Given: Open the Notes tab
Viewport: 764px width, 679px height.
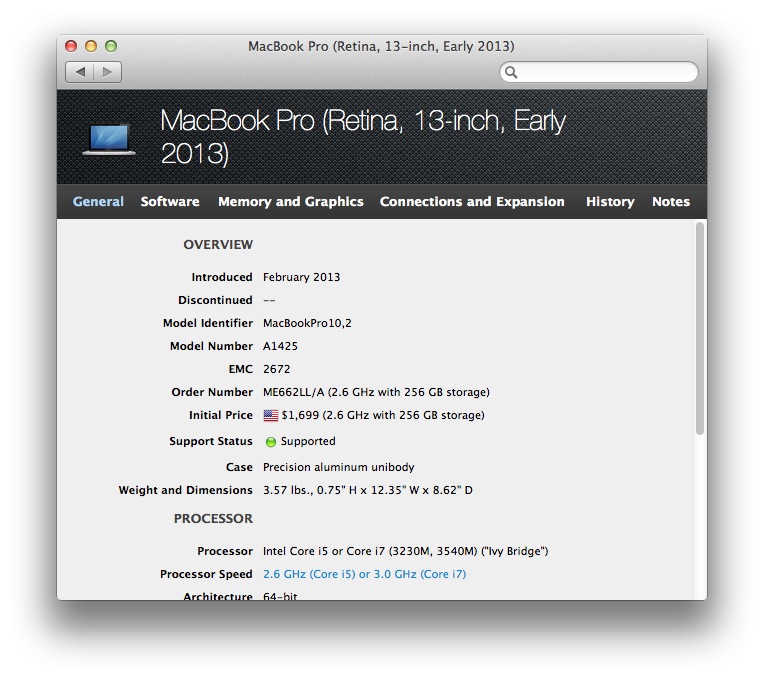Looking at the screenshot, I should 671,202.
